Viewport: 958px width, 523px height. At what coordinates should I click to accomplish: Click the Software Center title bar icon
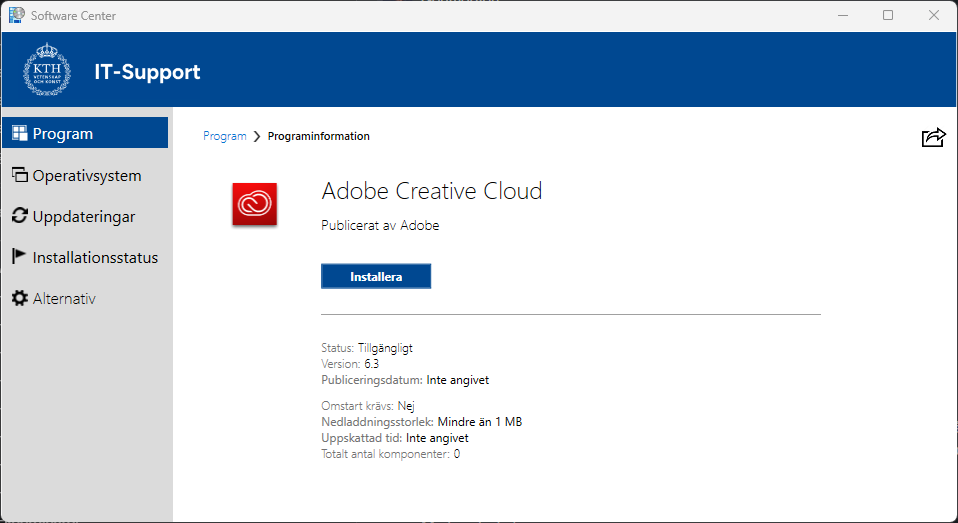coord(16,15)
